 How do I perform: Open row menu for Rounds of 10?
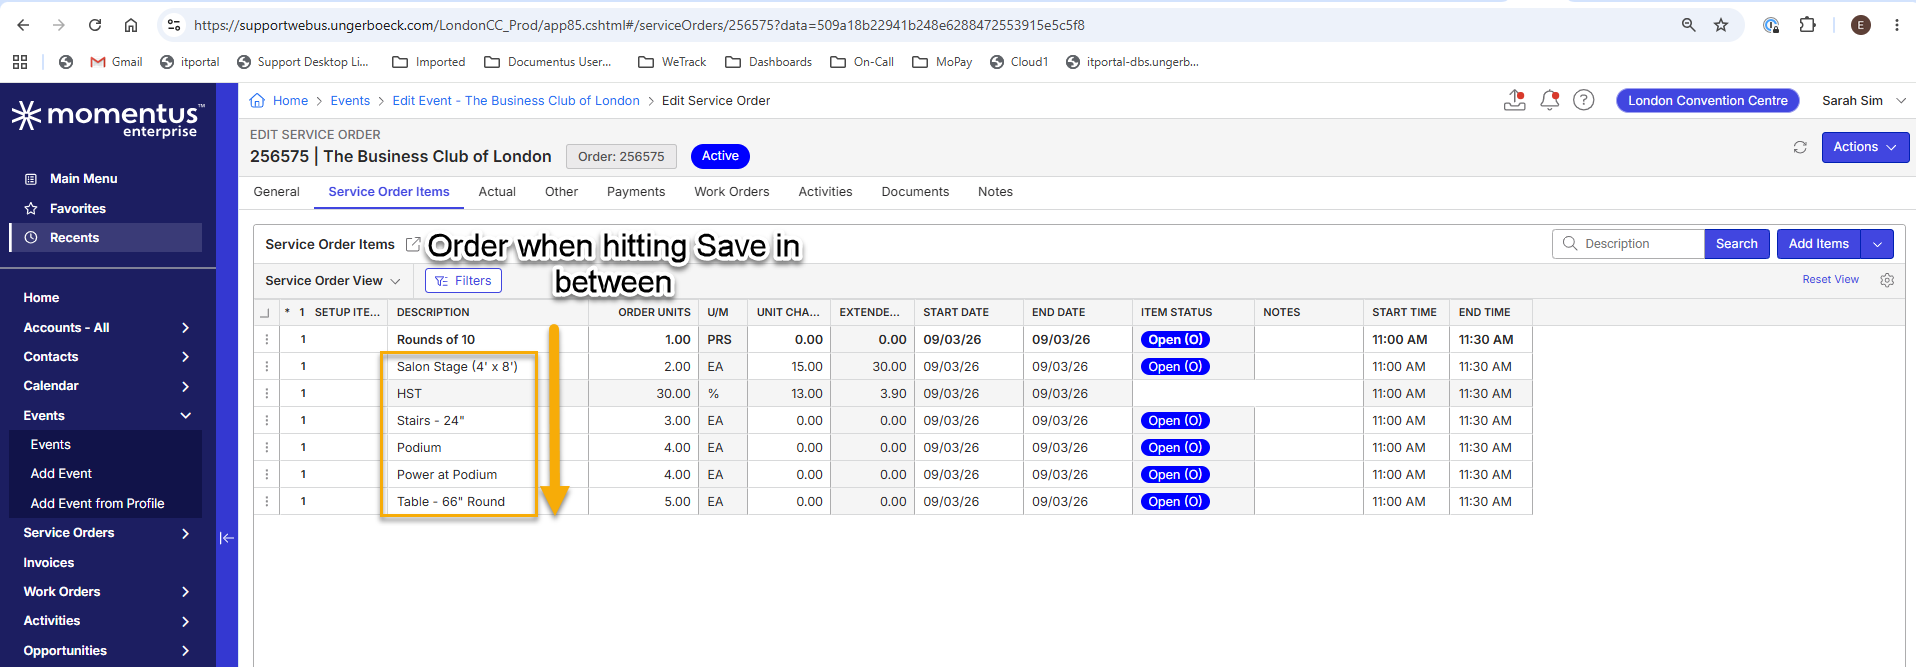click(x=267, y=340)
